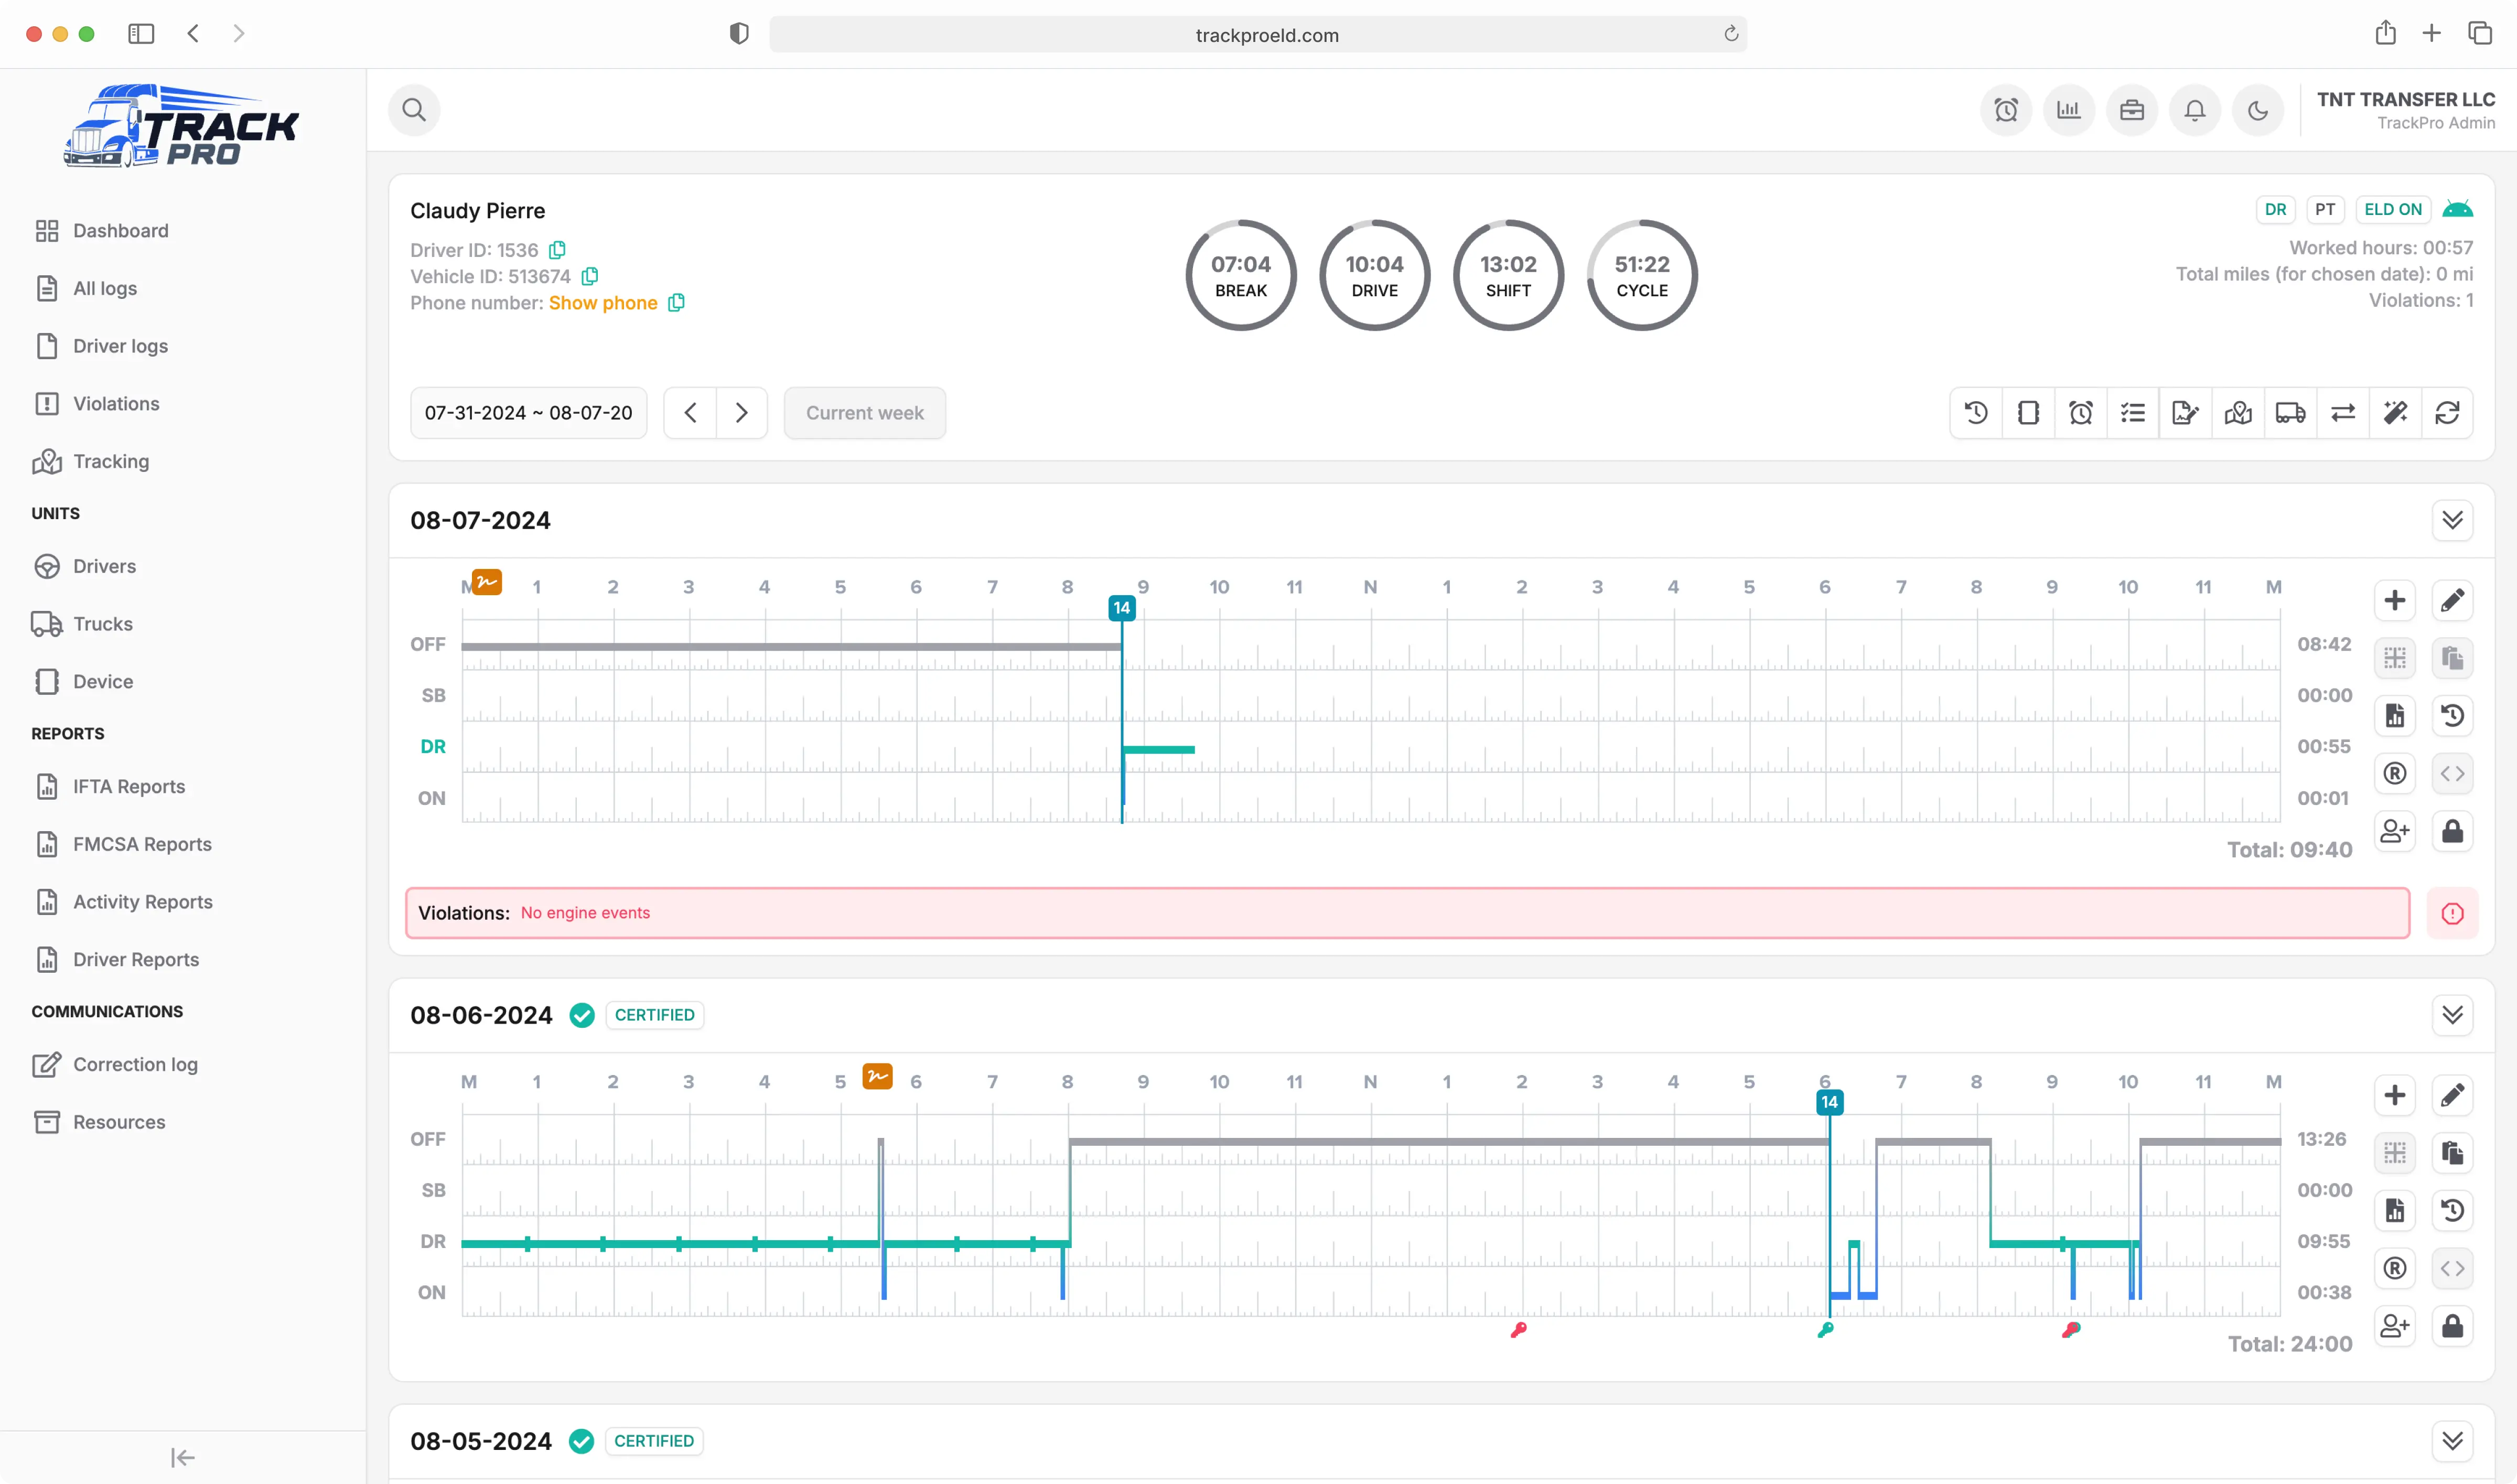The width and height of the screenshot is (2517, 1484).
Task: Toggle dark mode moon icon
Action: pyautogui.click(x=2257, y=110)
